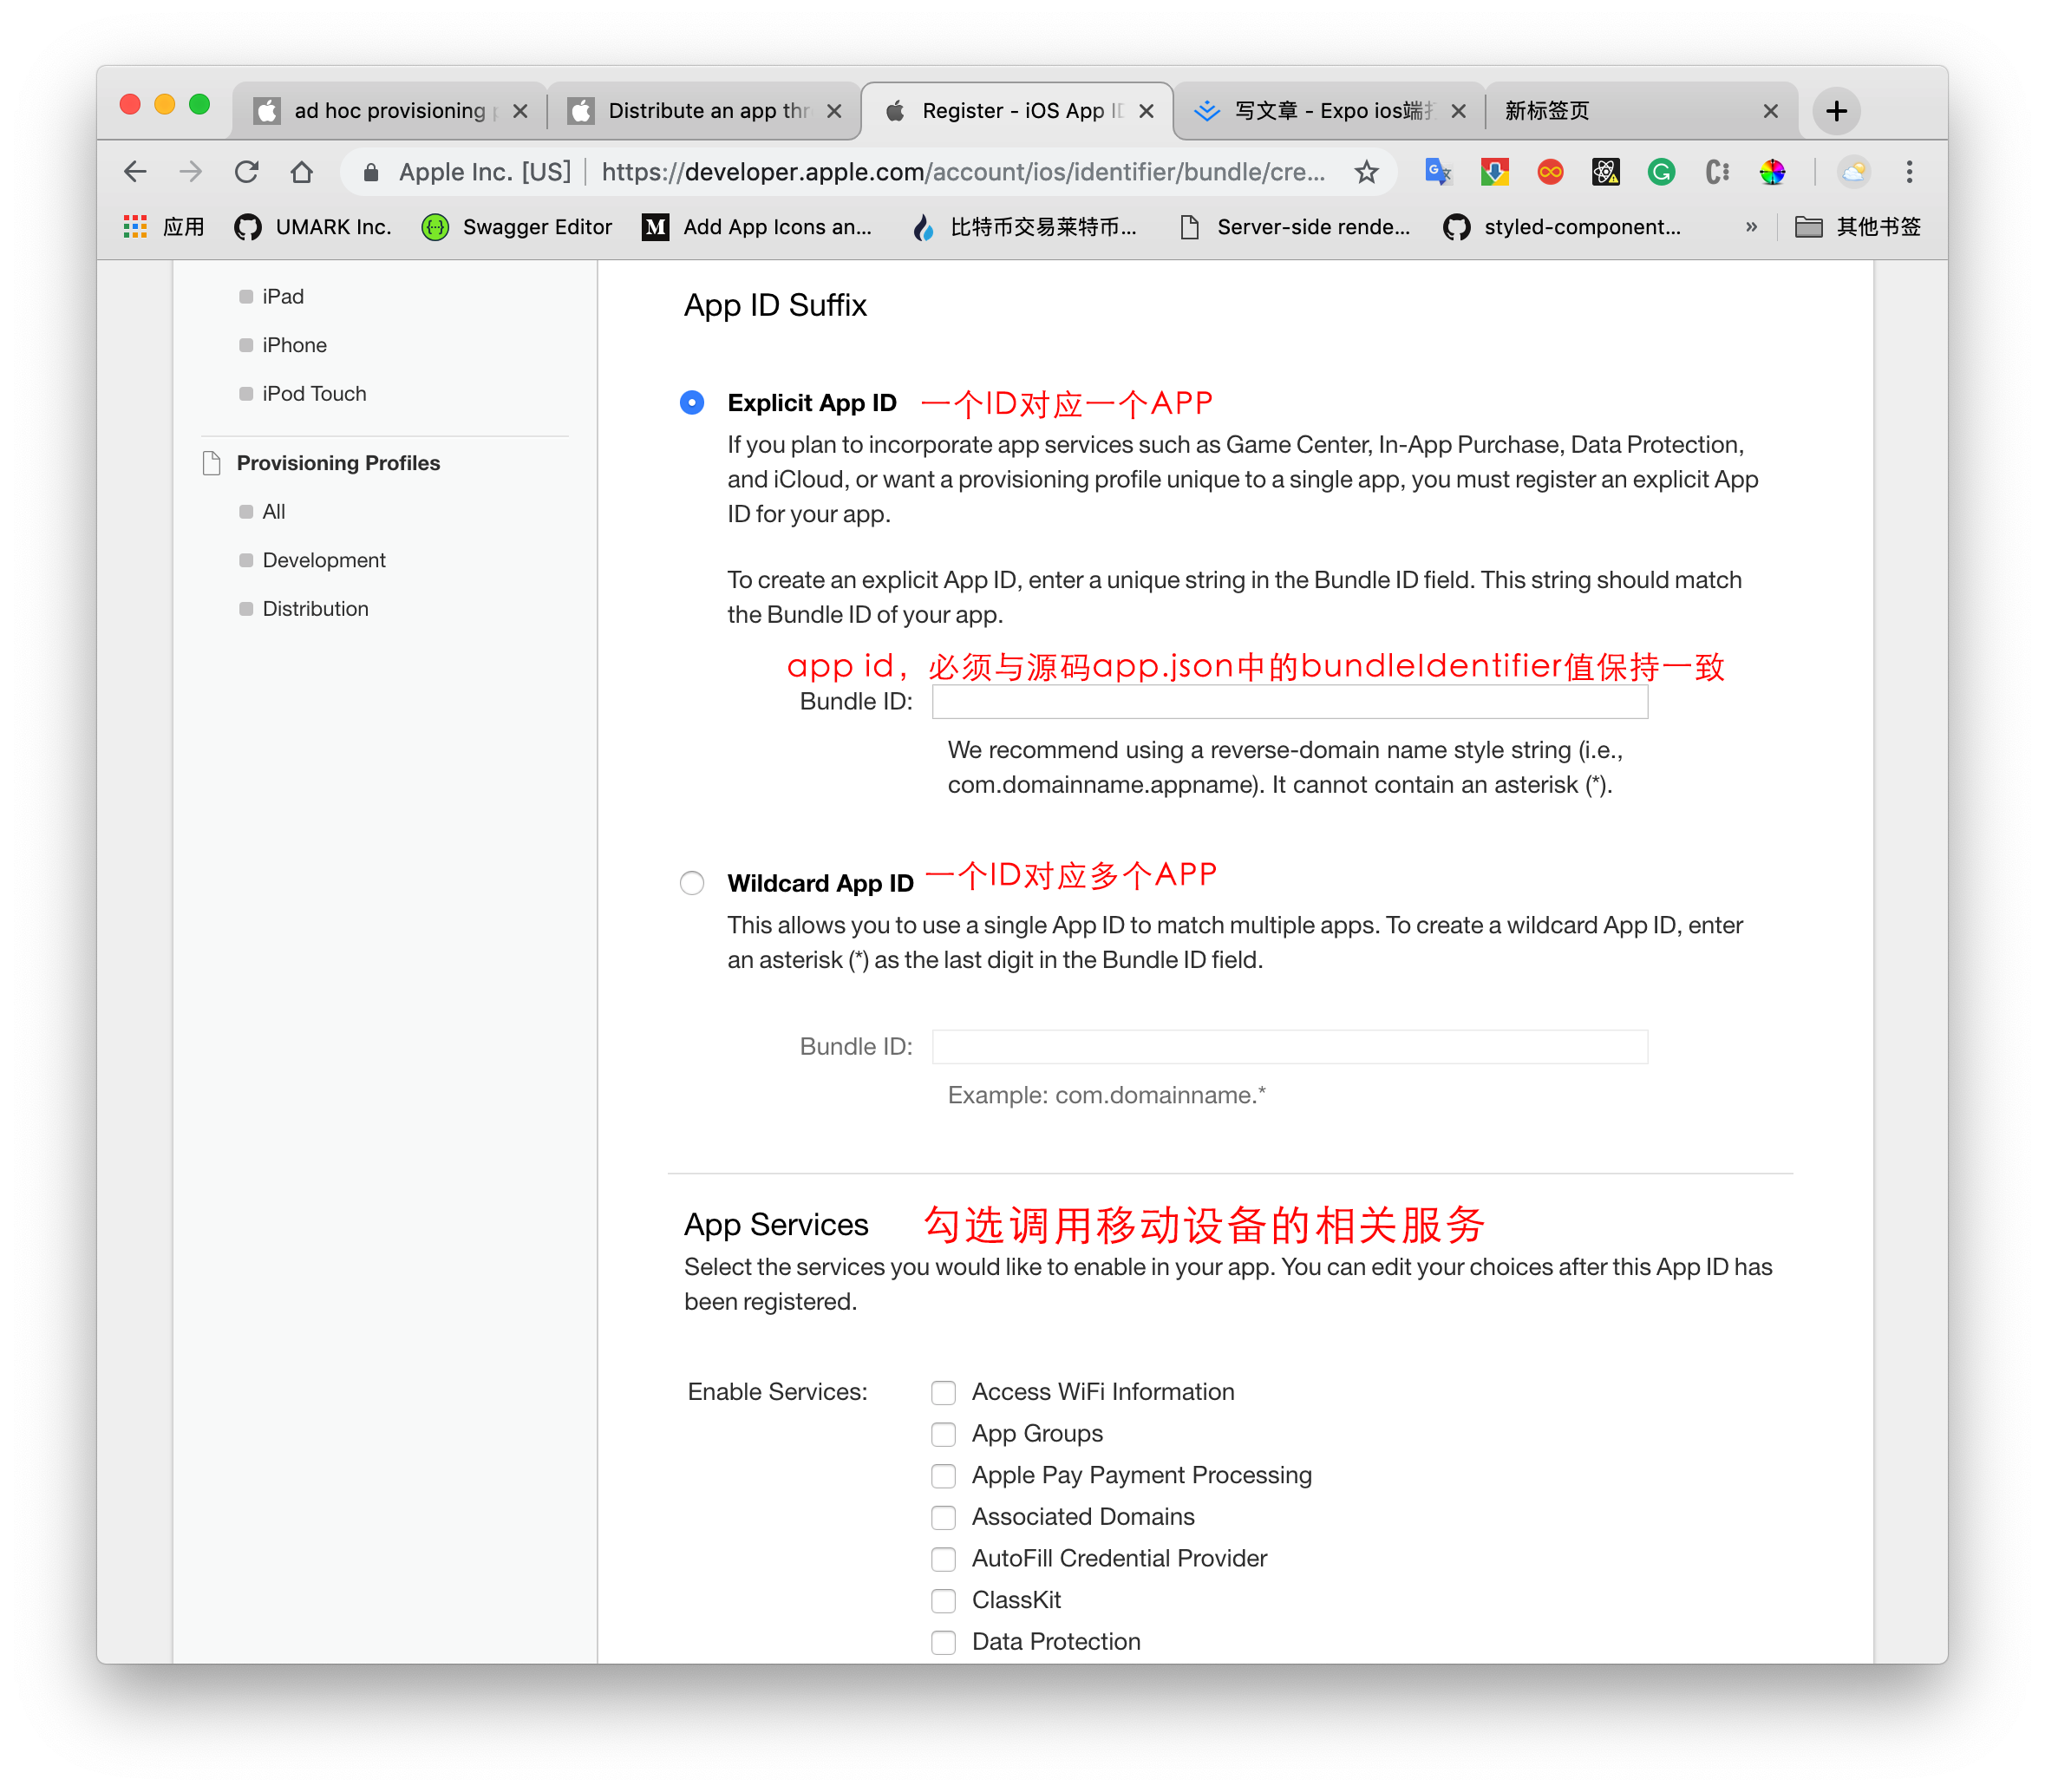Enable the ClassKit service checkbox
Image resolution: width=2045 pixels, height=1792 pixels.
pos(943,1600)
